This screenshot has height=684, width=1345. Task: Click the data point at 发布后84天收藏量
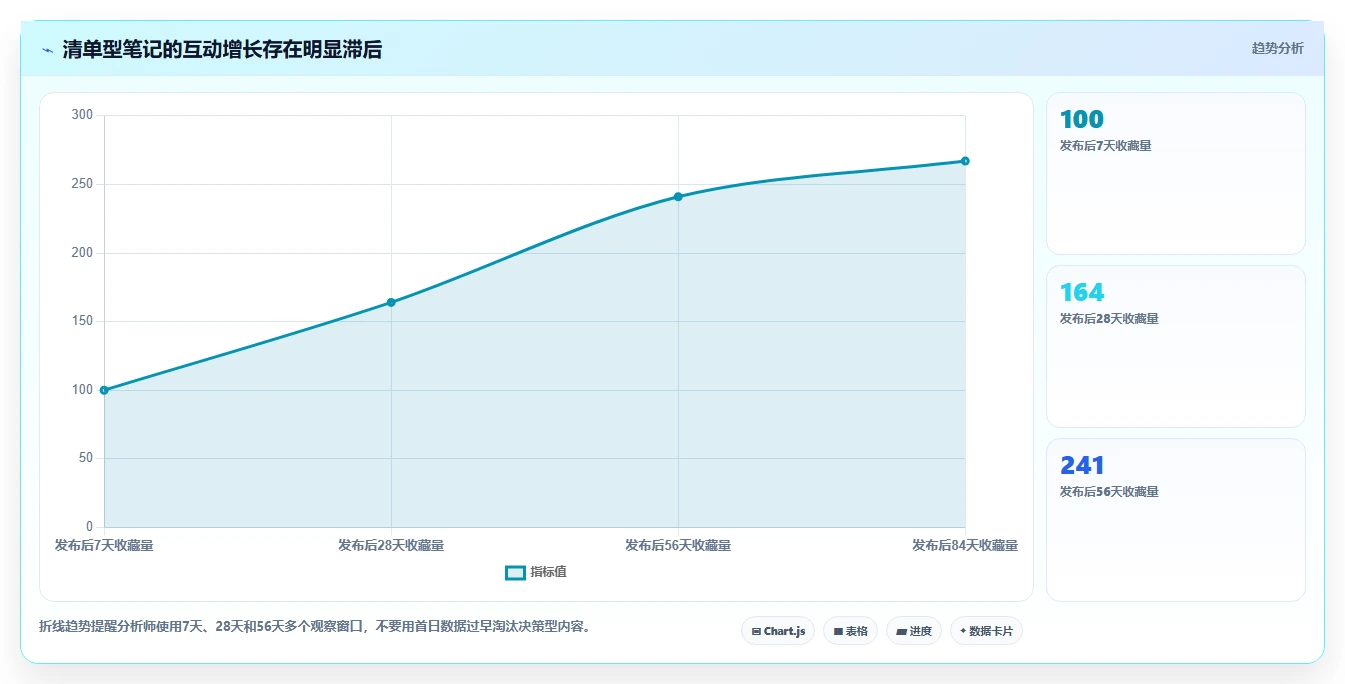click(965, 161)
